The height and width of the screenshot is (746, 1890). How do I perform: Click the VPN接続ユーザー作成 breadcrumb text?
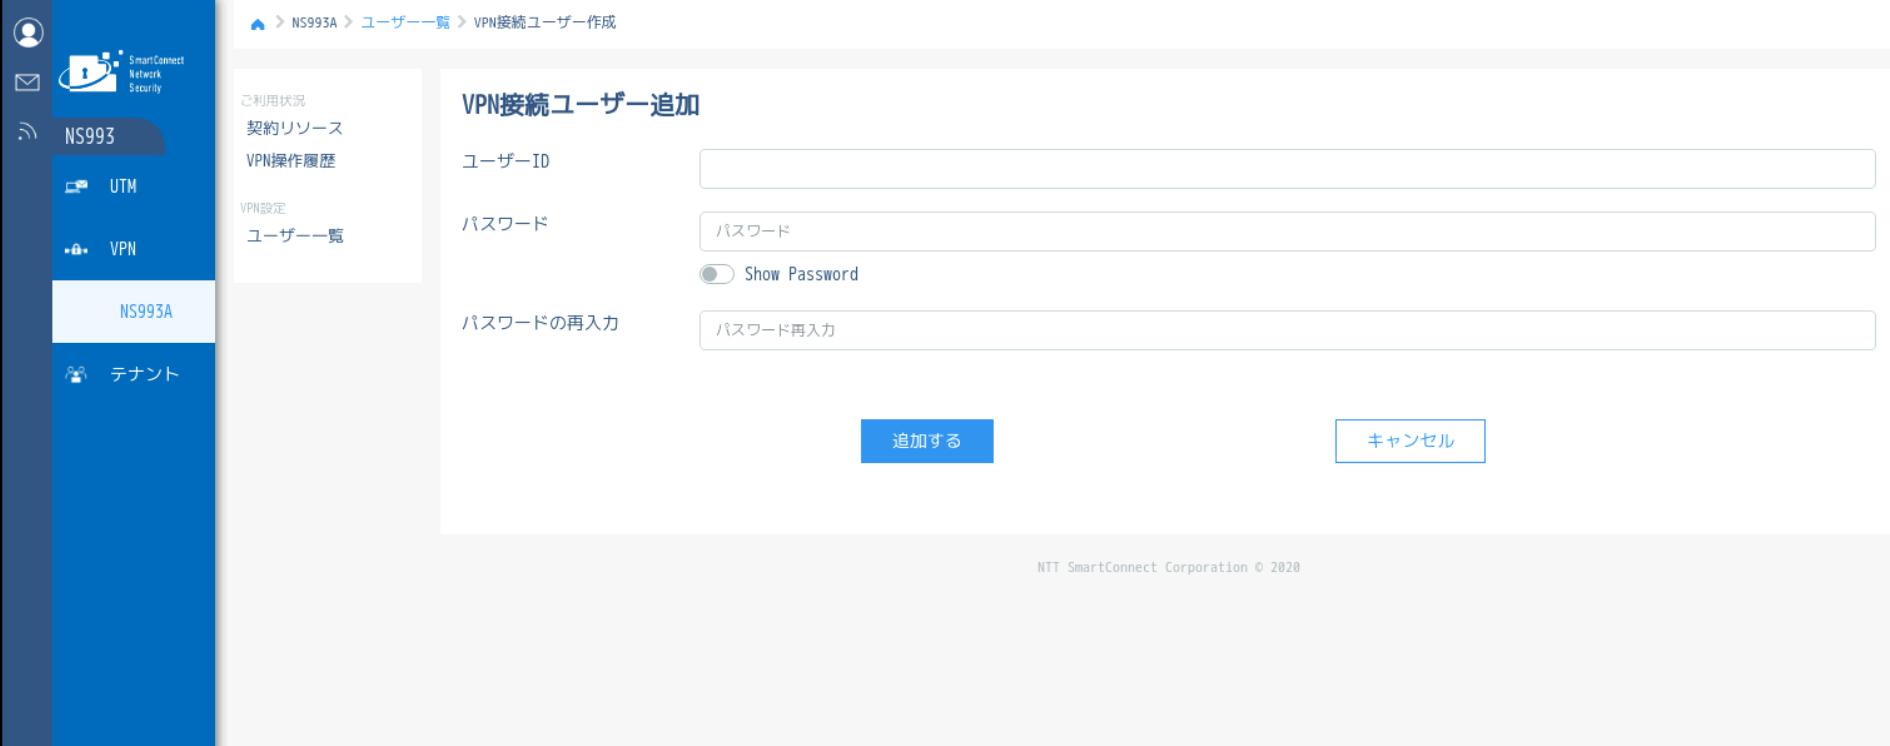545,22
